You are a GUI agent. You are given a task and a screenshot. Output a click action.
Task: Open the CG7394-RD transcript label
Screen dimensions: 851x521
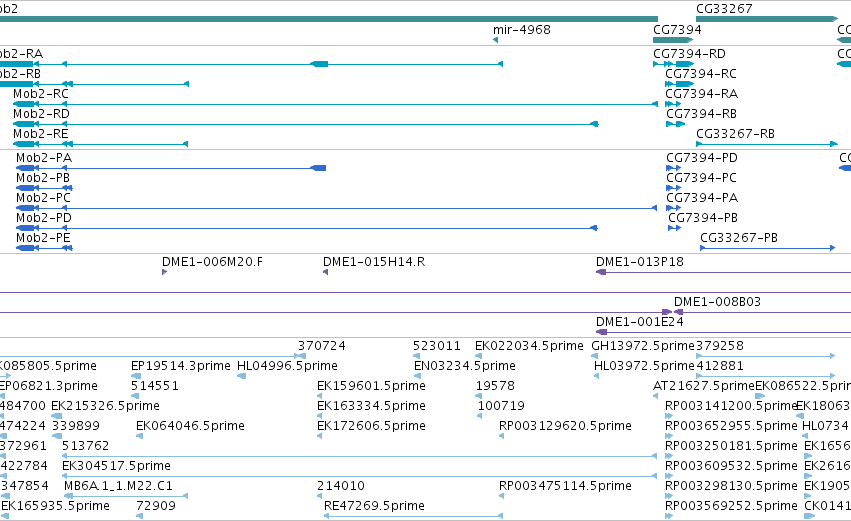pyautogui.click(x=689, y=54)
